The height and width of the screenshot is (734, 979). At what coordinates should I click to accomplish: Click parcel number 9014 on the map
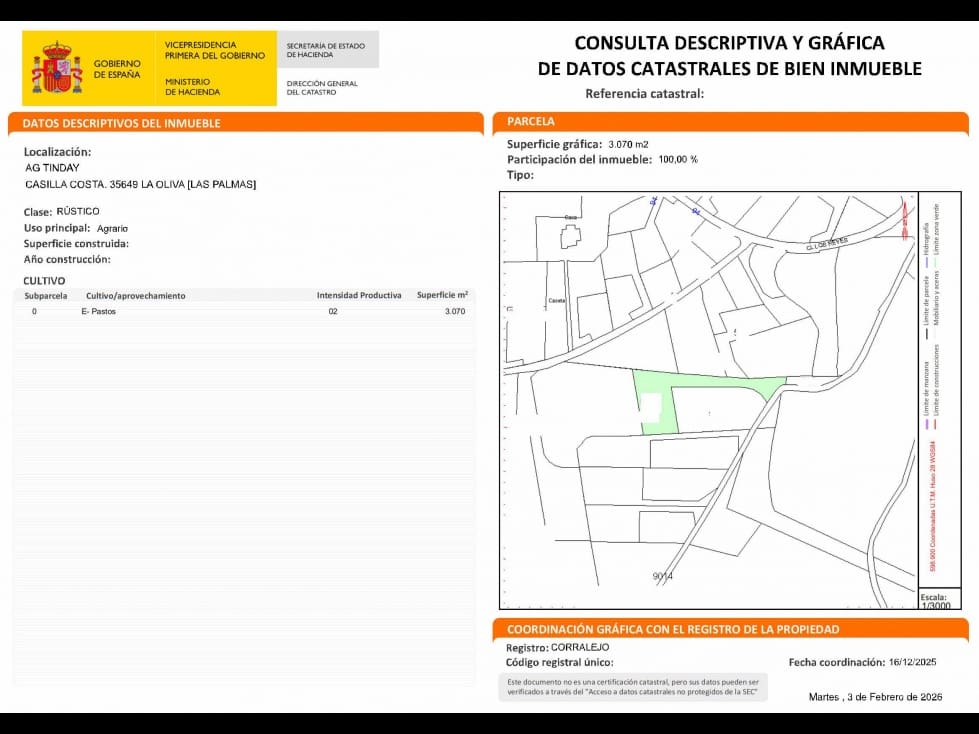[x=663, y=576]
